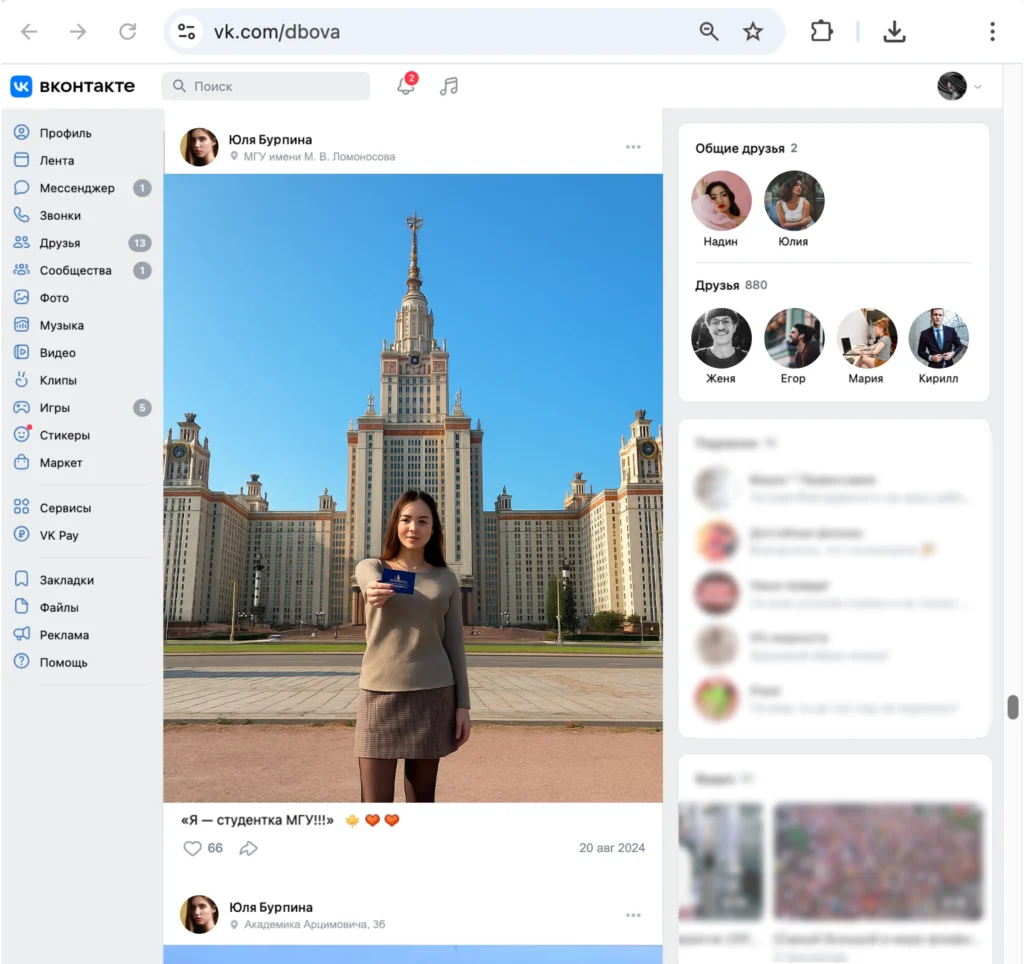
Task: Open the three-dot menu on MGU post
Action: pyautogui.click(x=633, y=147)
